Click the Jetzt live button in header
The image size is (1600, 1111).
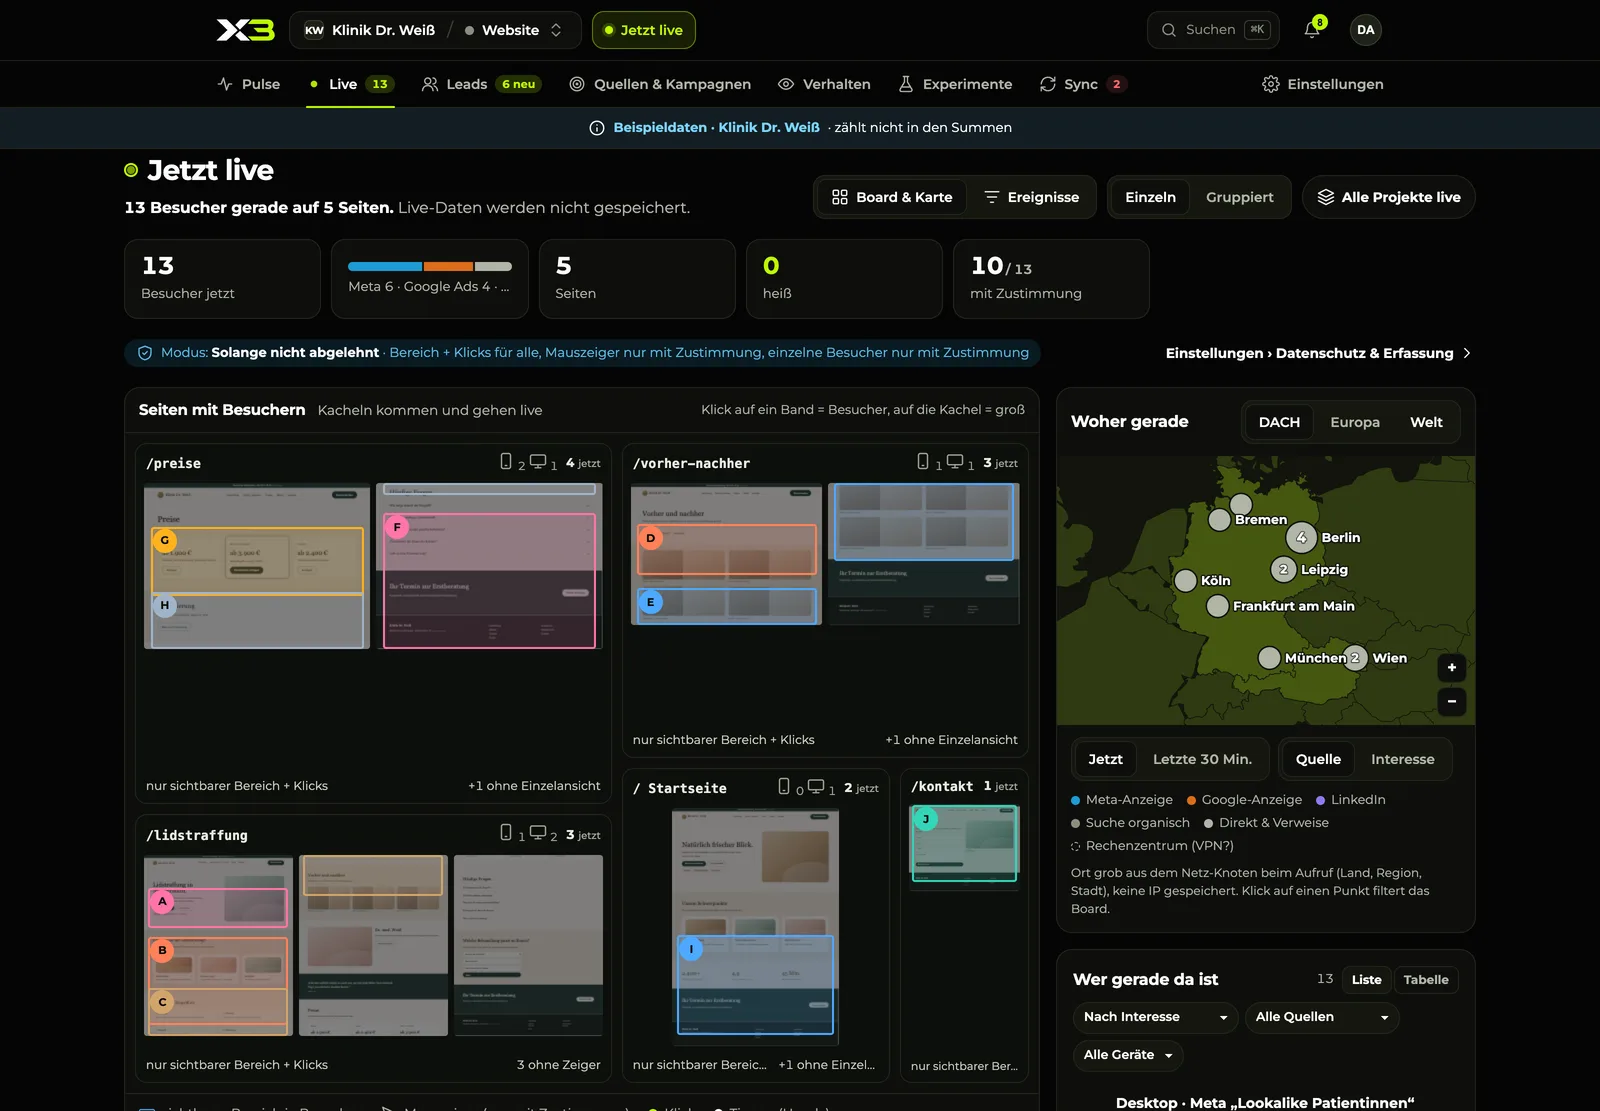[644, 30]
